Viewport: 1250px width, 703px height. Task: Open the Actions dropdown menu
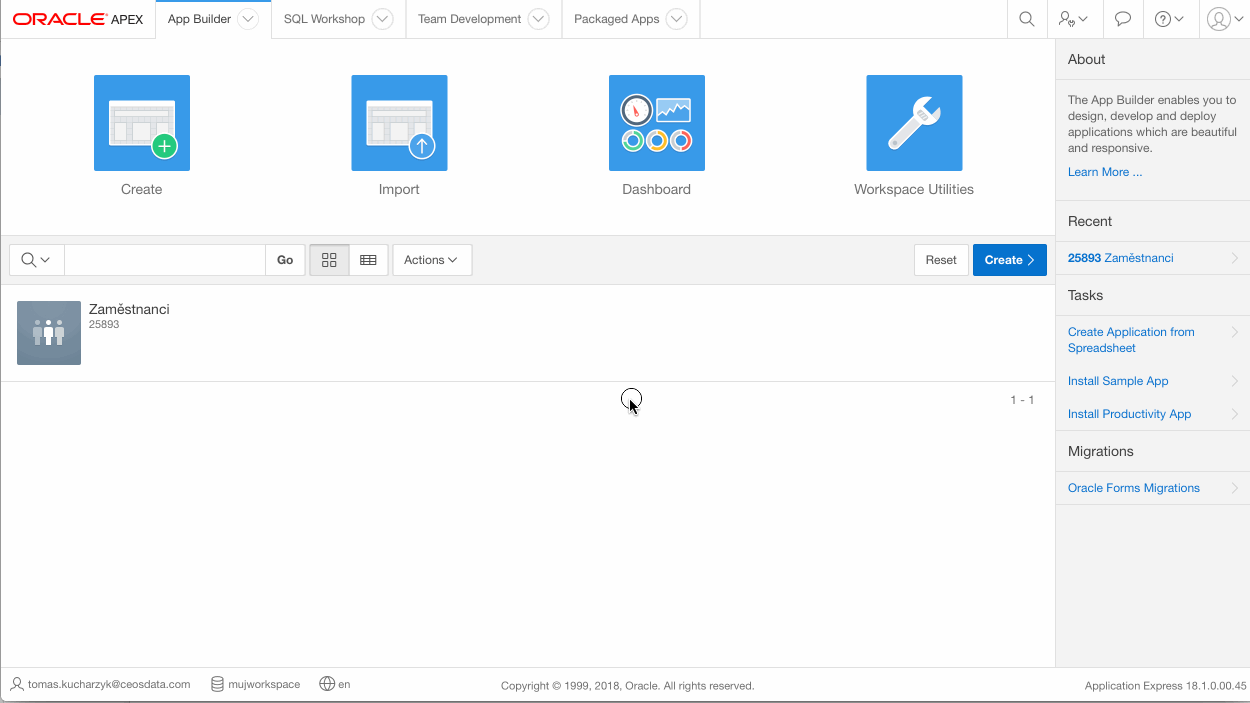tap(431, 260)
